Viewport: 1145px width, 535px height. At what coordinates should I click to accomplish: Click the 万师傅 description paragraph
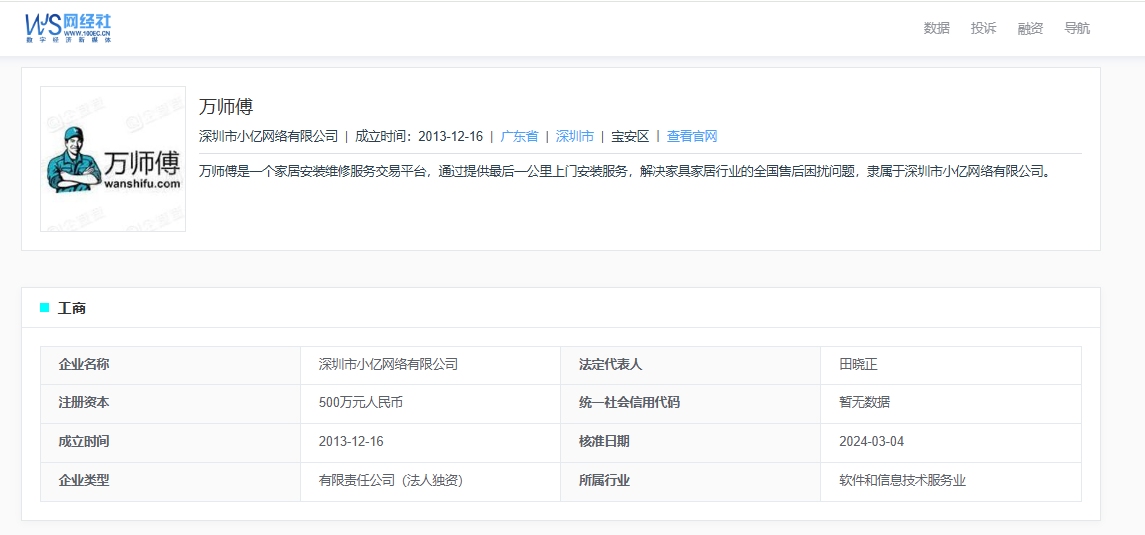[624, 172]
